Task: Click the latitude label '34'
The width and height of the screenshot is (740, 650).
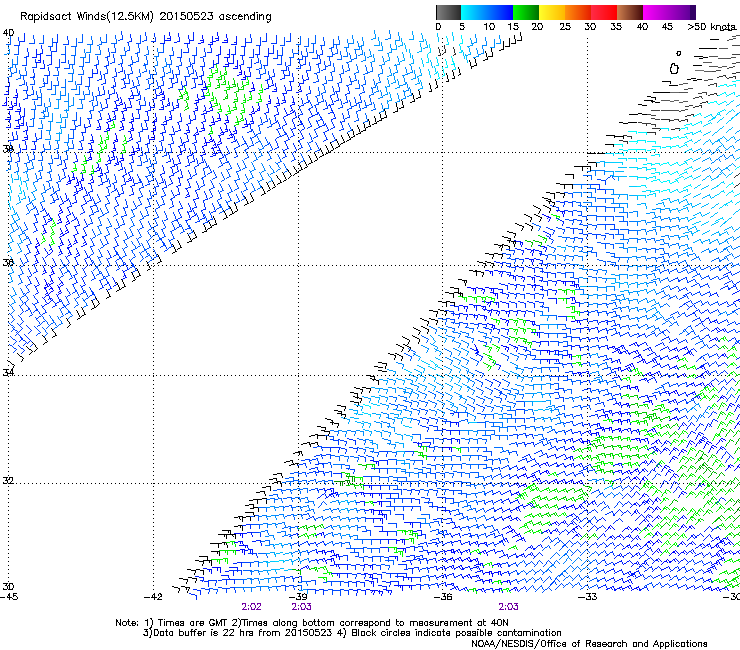Action: [8, 372]
